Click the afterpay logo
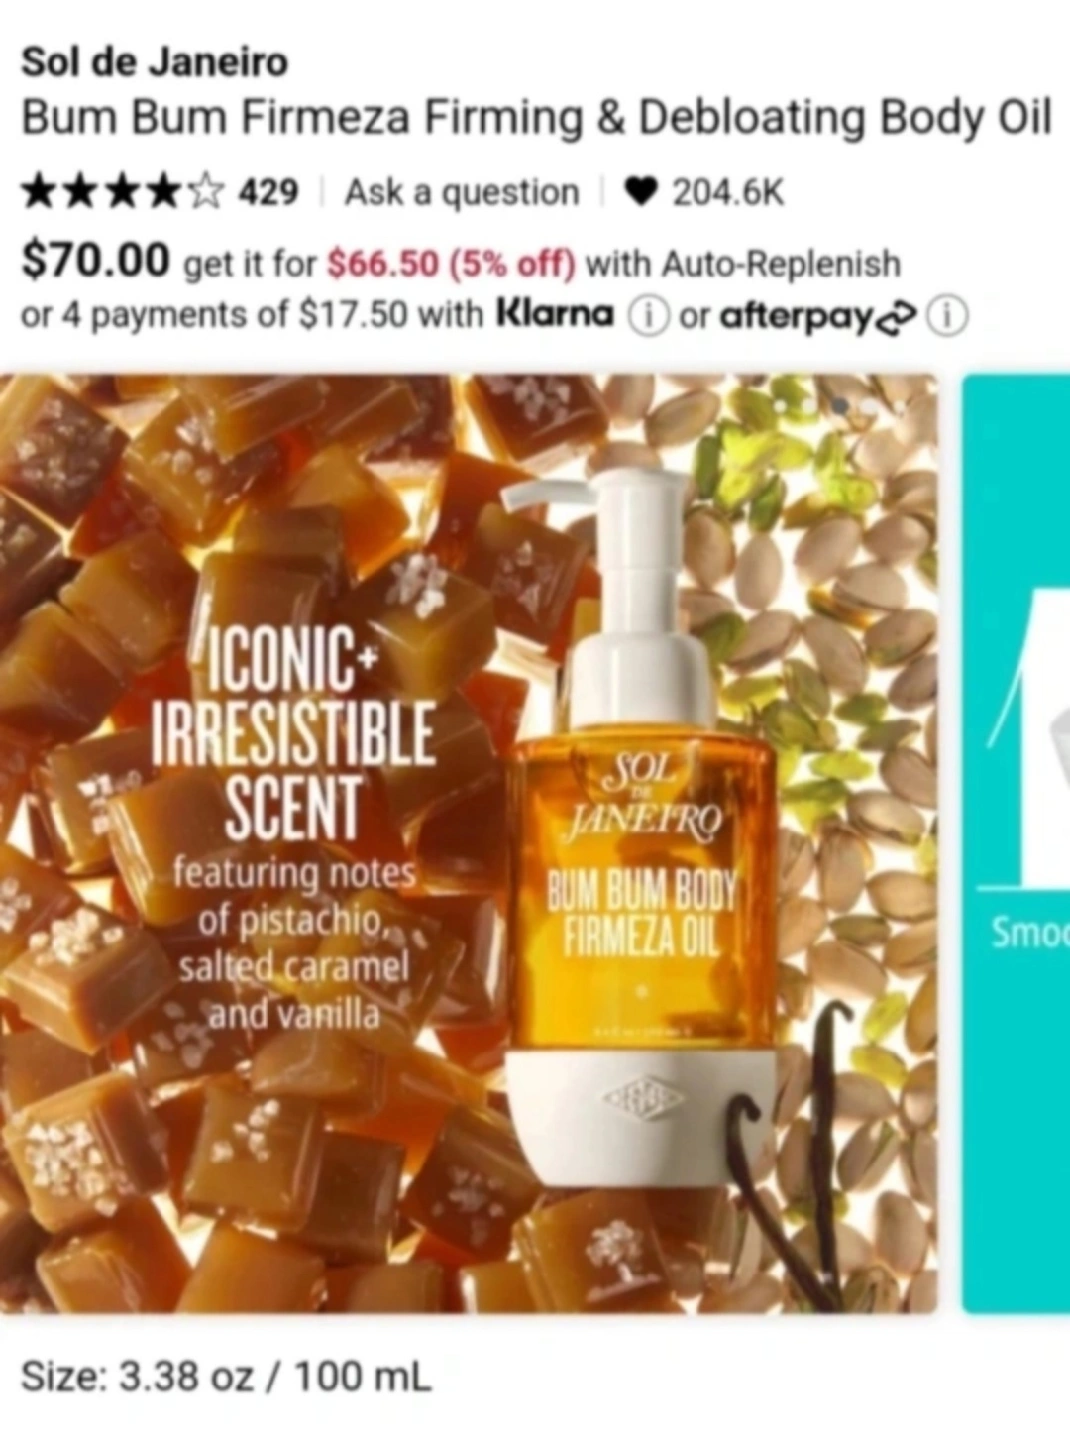Image resolution: width=1070 pixels, height=1440 pixels. (x=817, y=316)
